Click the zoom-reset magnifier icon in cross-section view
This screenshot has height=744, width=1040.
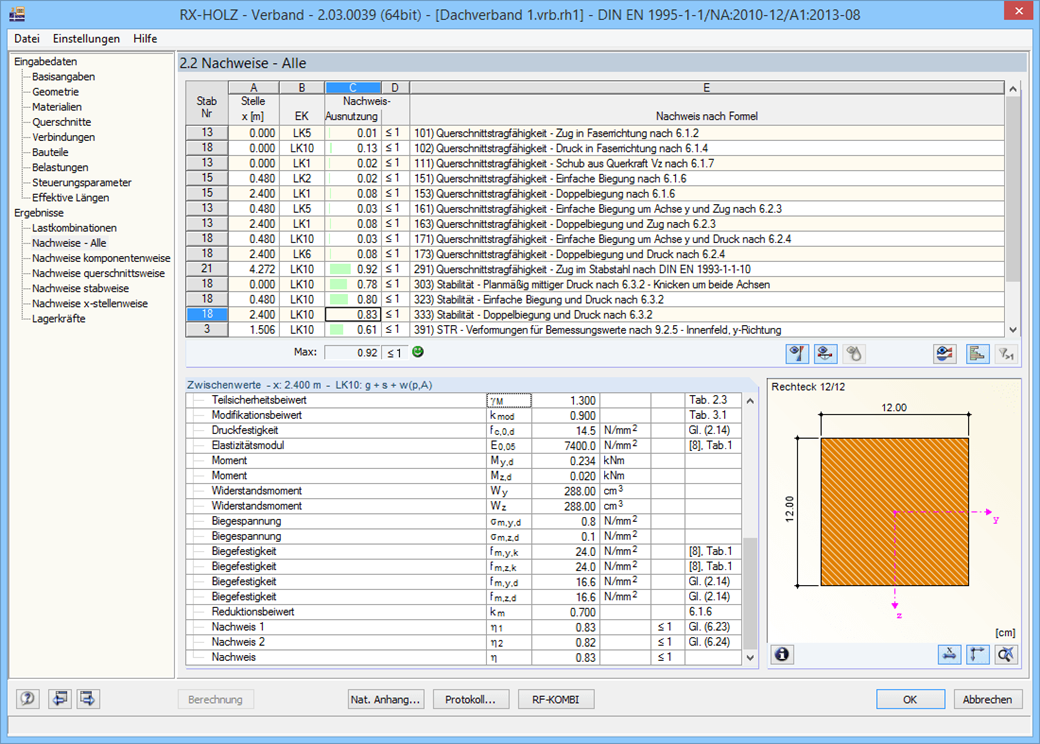coord(1006,654)
